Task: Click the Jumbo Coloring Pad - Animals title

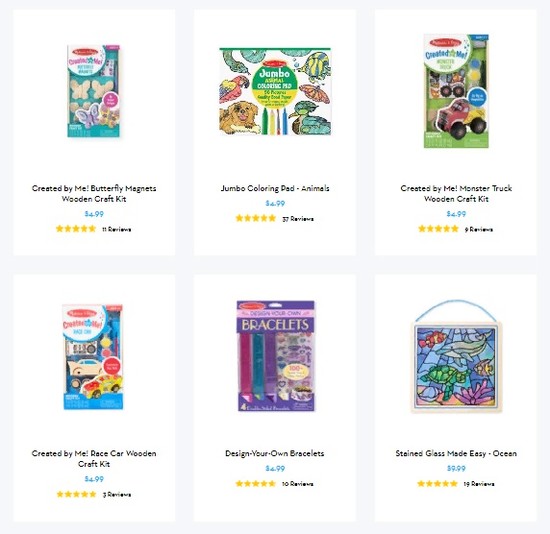Action: 275,188
